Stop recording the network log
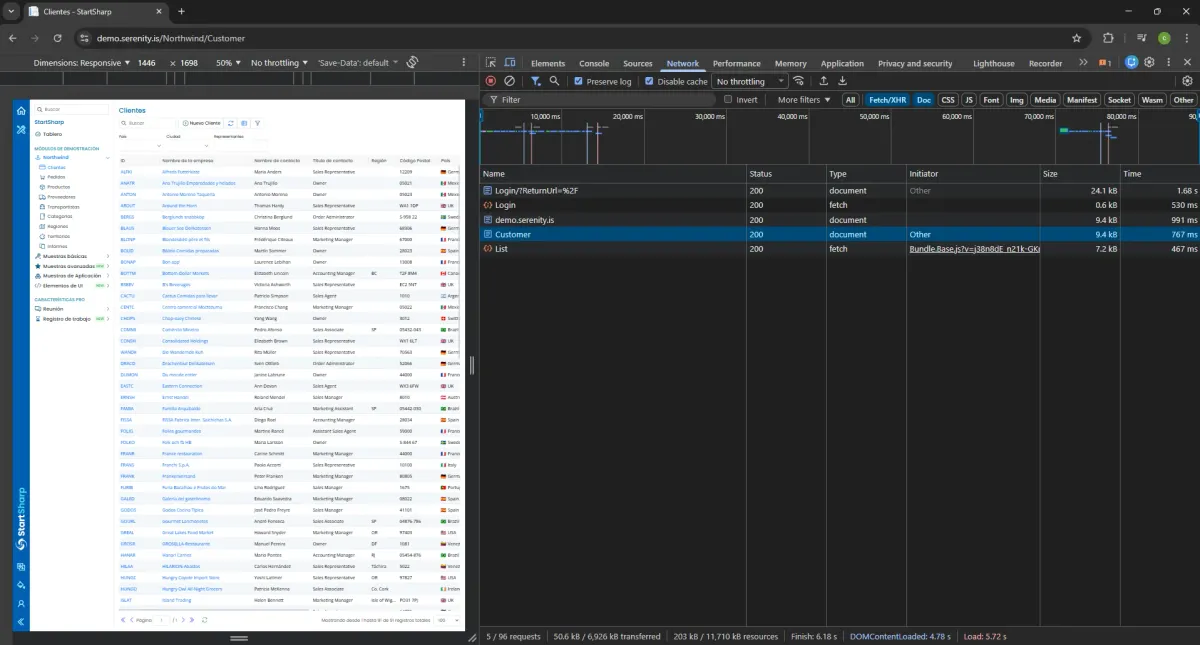 click(490, 81)
